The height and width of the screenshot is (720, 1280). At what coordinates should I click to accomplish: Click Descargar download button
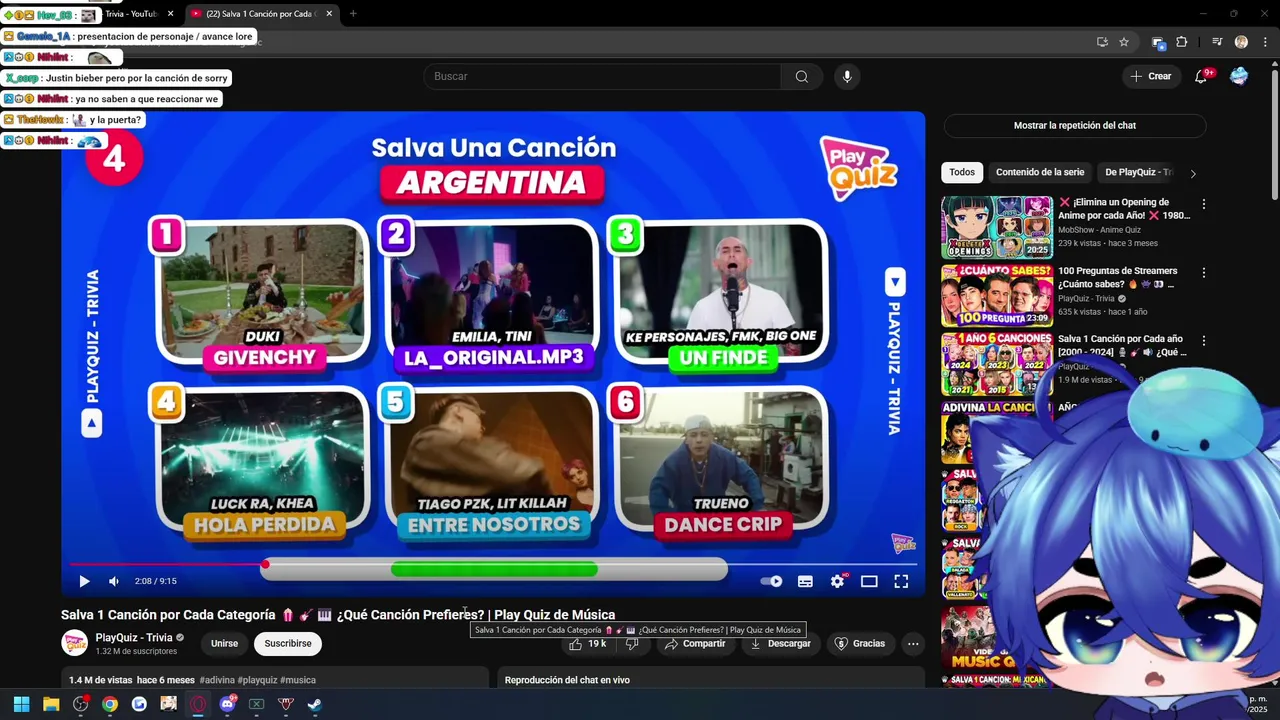pyautogui.click(x=781, y=644)
